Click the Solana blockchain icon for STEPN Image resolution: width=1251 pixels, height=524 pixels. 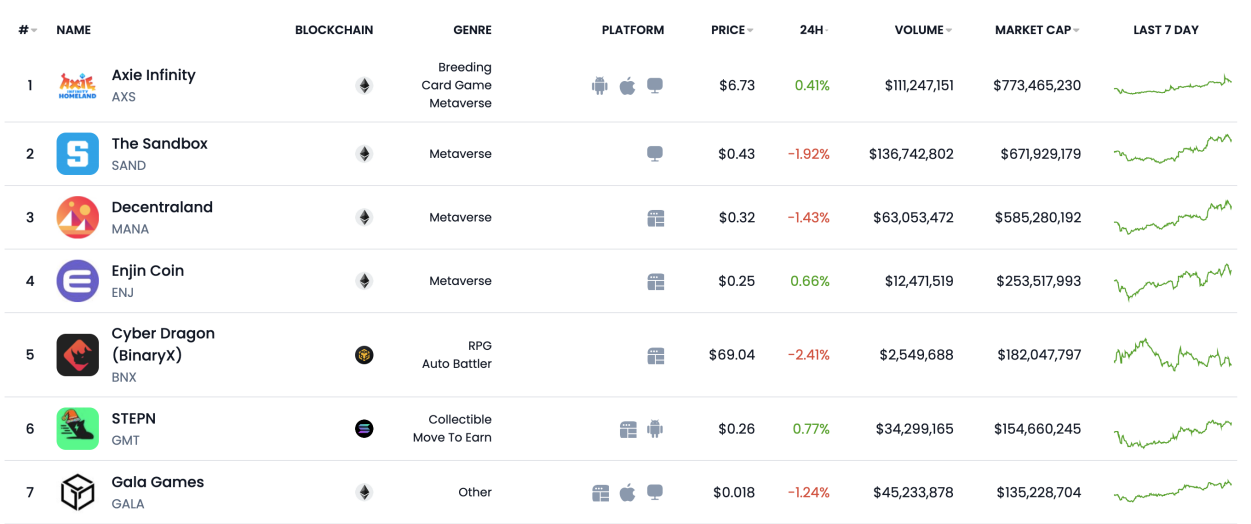pos(364,429)
